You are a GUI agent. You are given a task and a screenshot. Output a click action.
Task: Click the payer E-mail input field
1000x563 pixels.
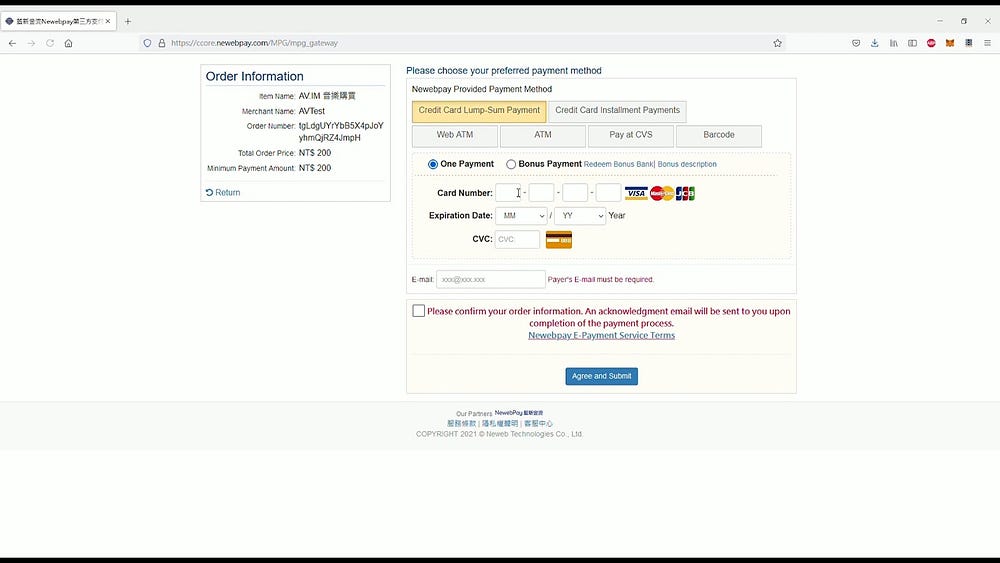pos(491,279)
